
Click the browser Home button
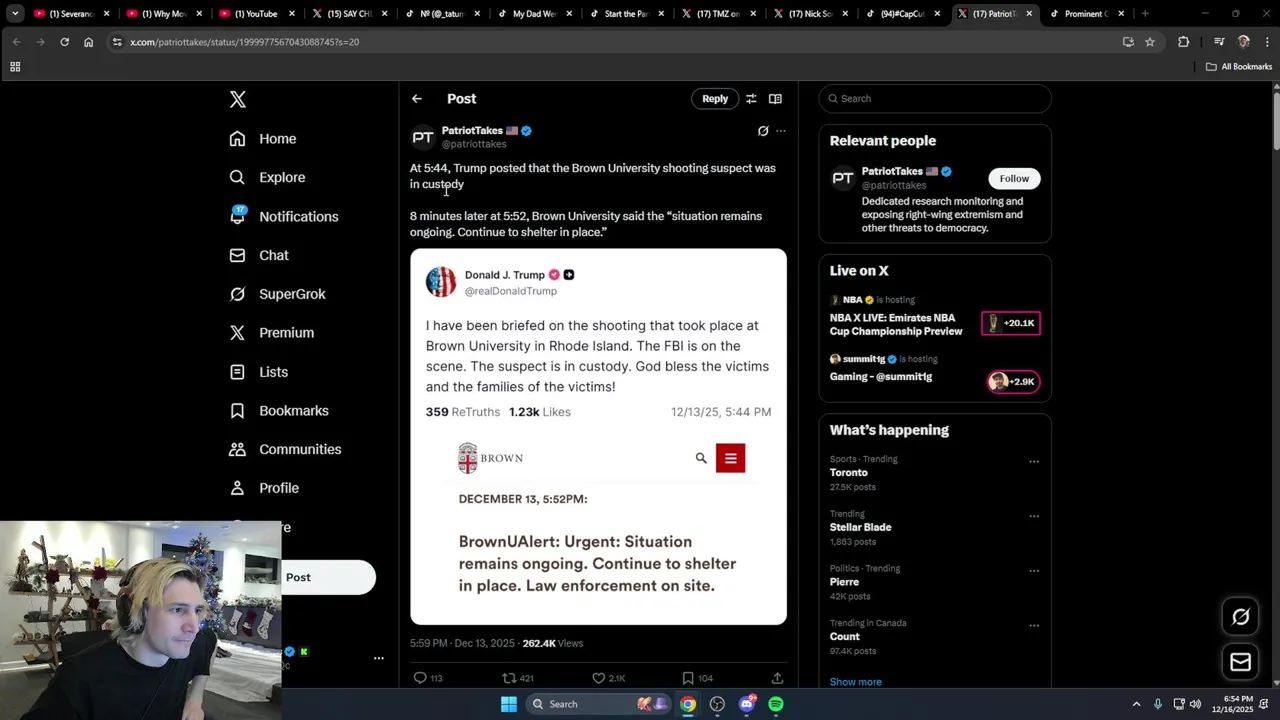pos(88,42)
